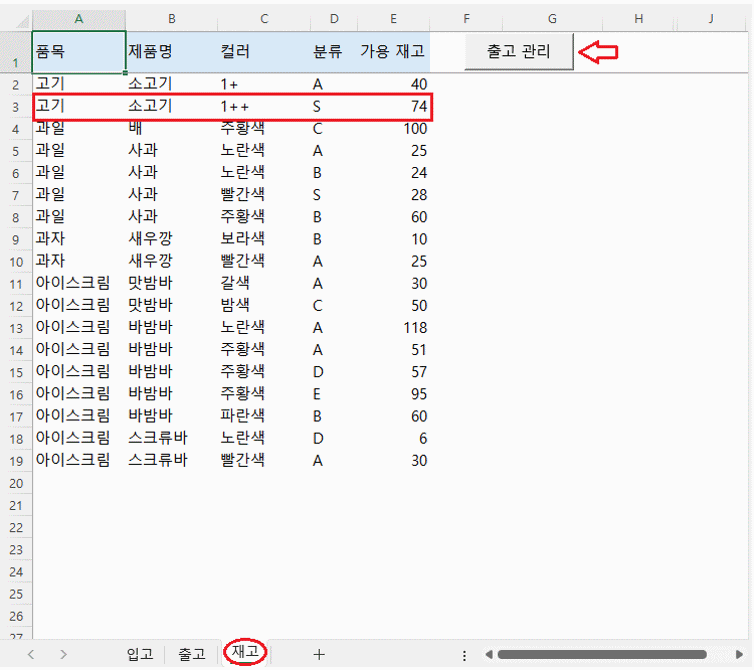The width and height of the screenshot is (754, 670).
Task: Click the 출고 관리 button
Action: [x=519, y=52]
